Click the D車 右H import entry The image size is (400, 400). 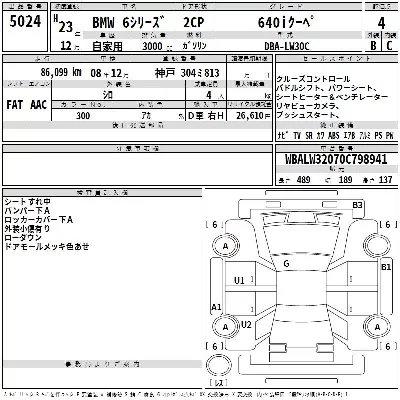click(x=206, y=116)
